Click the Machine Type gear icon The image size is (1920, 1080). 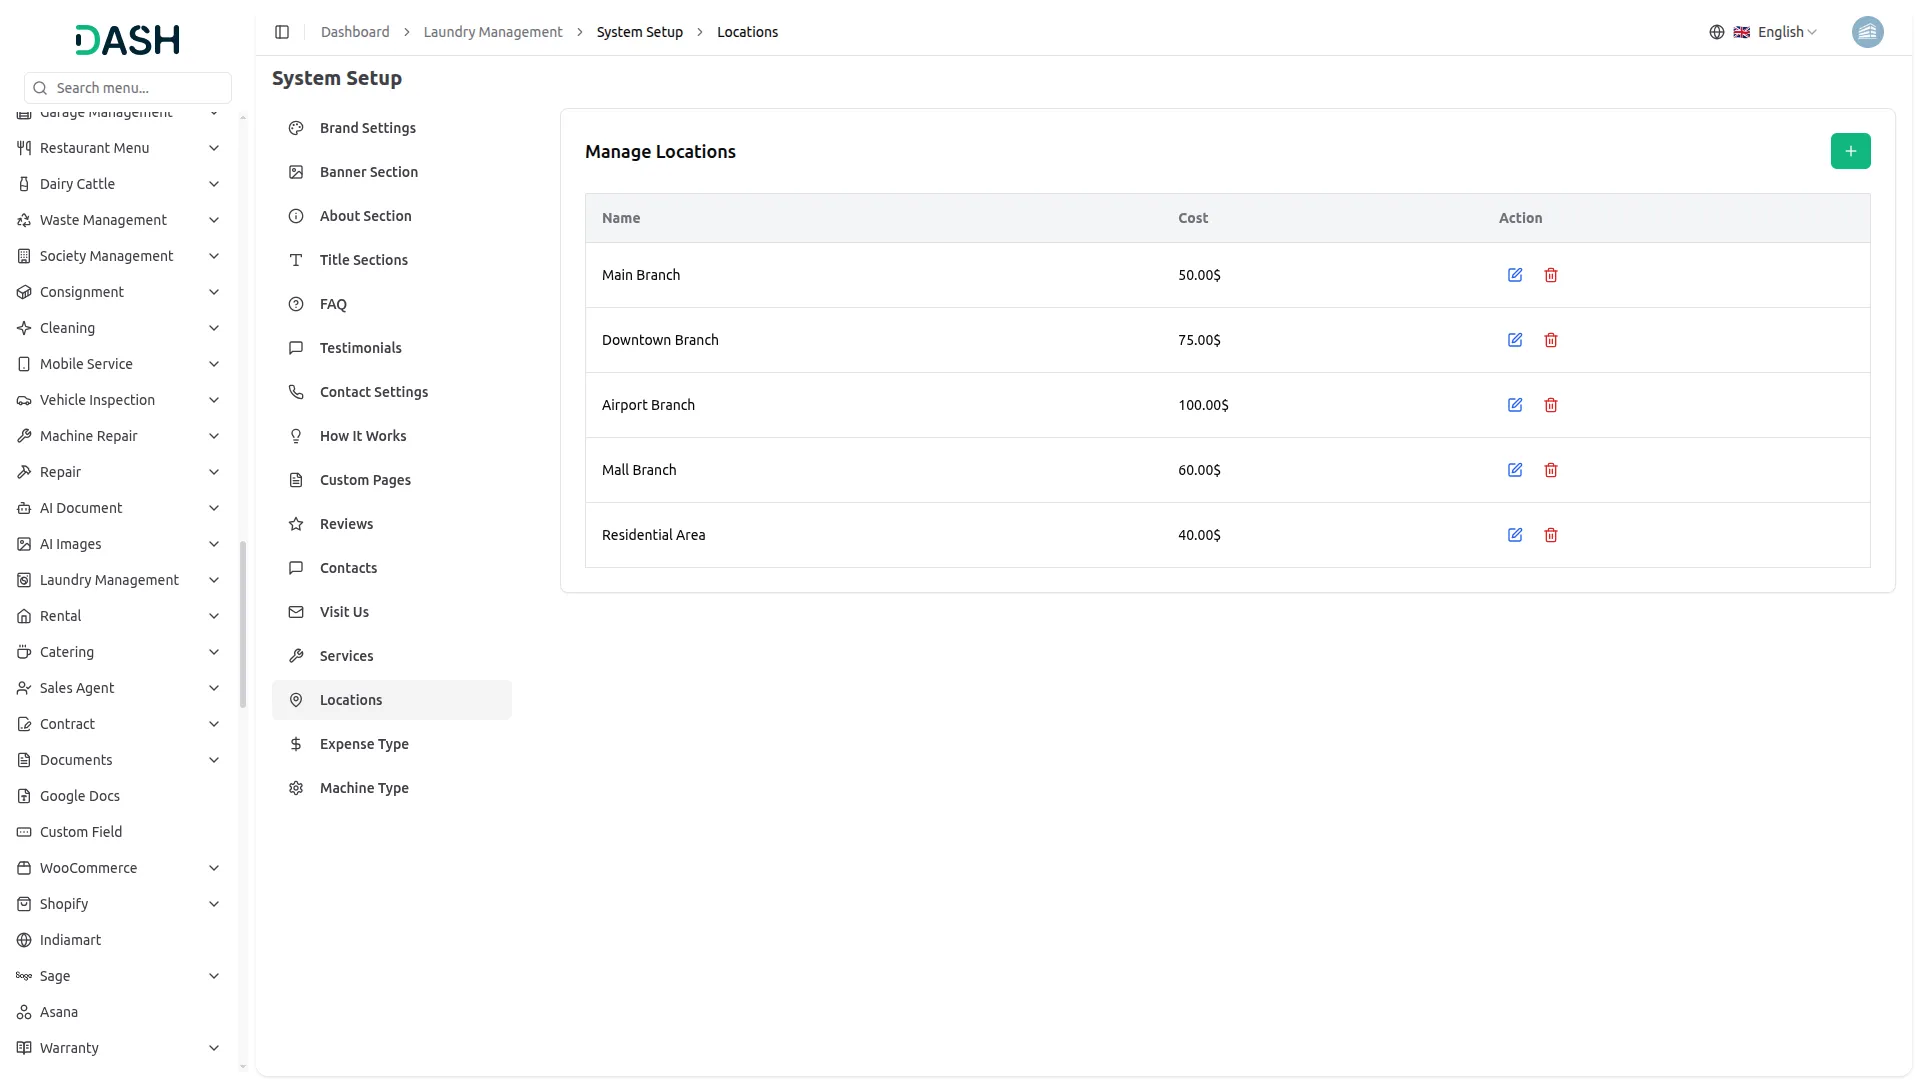pyautogui.click(x=295, y=788)
